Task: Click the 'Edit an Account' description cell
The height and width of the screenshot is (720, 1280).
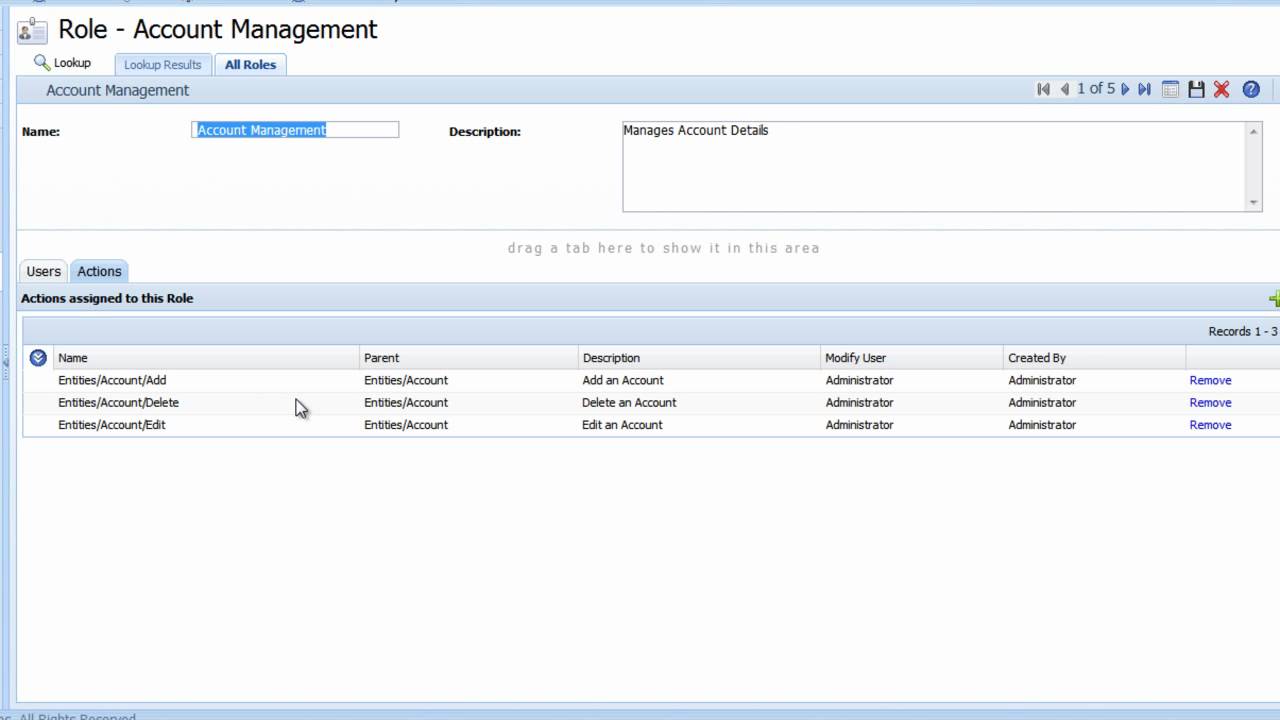Action: [622, 425]
